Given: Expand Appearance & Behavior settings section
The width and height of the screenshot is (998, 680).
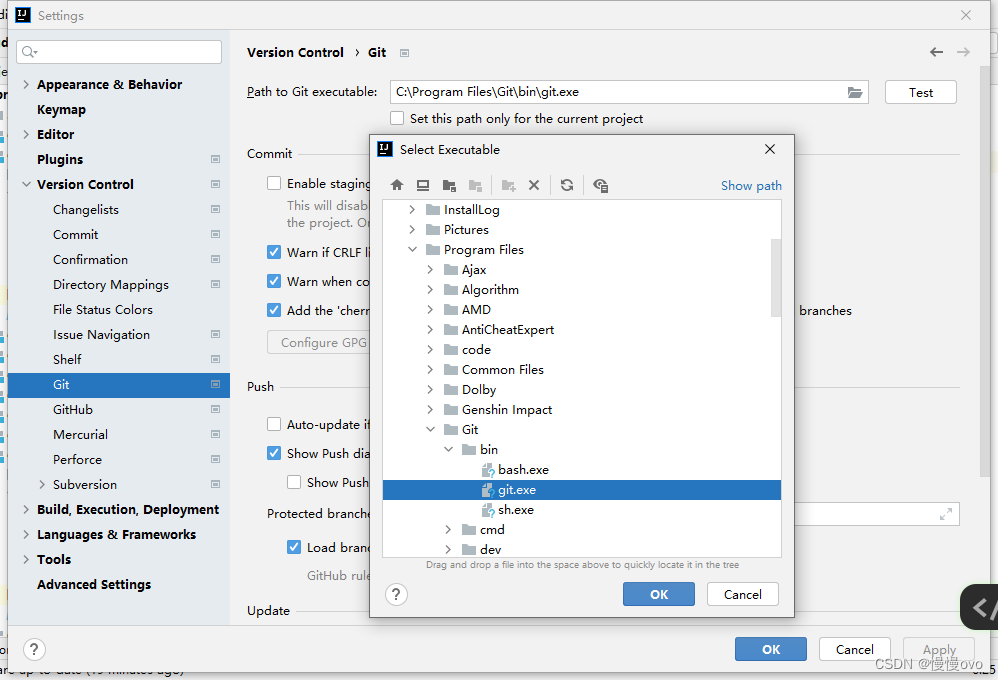Looking at the screenshot, I should (26, 84).
